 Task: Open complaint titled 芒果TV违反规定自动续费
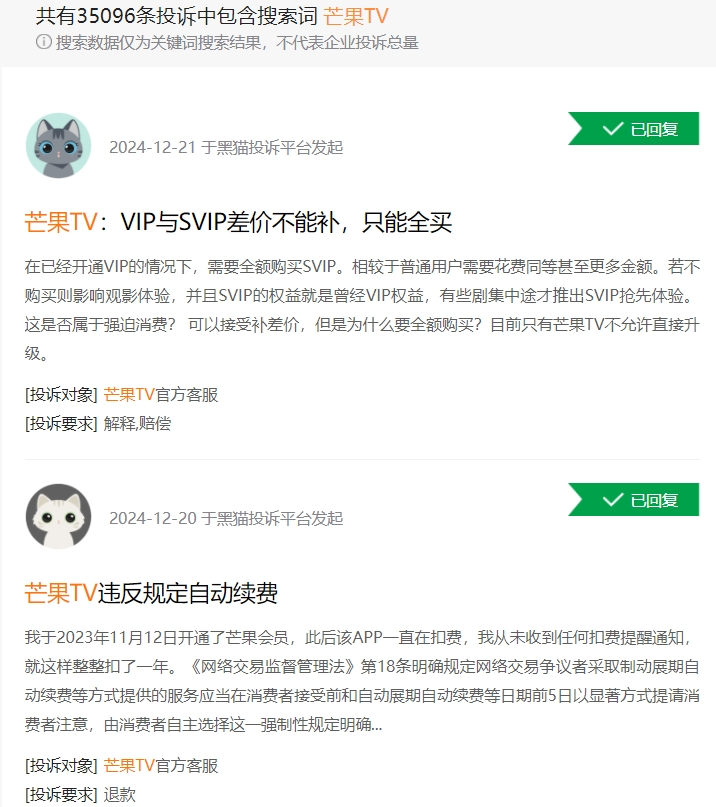(x=151, y=593)
